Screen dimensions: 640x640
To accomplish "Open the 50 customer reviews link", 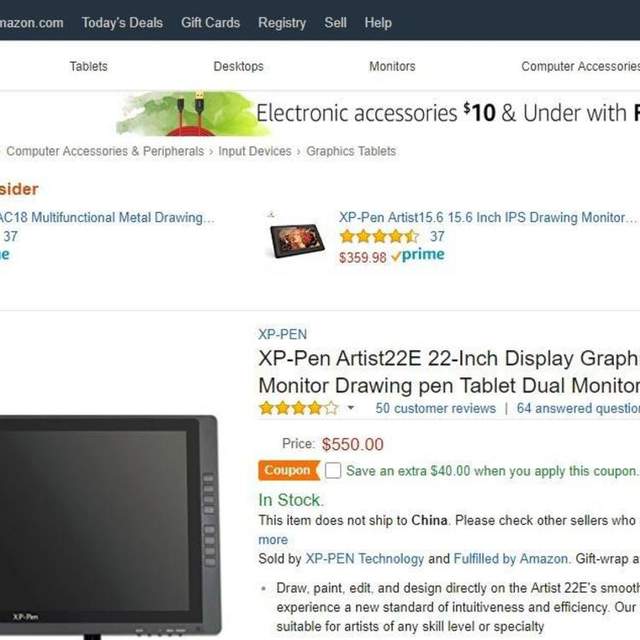I will point(436,408).
